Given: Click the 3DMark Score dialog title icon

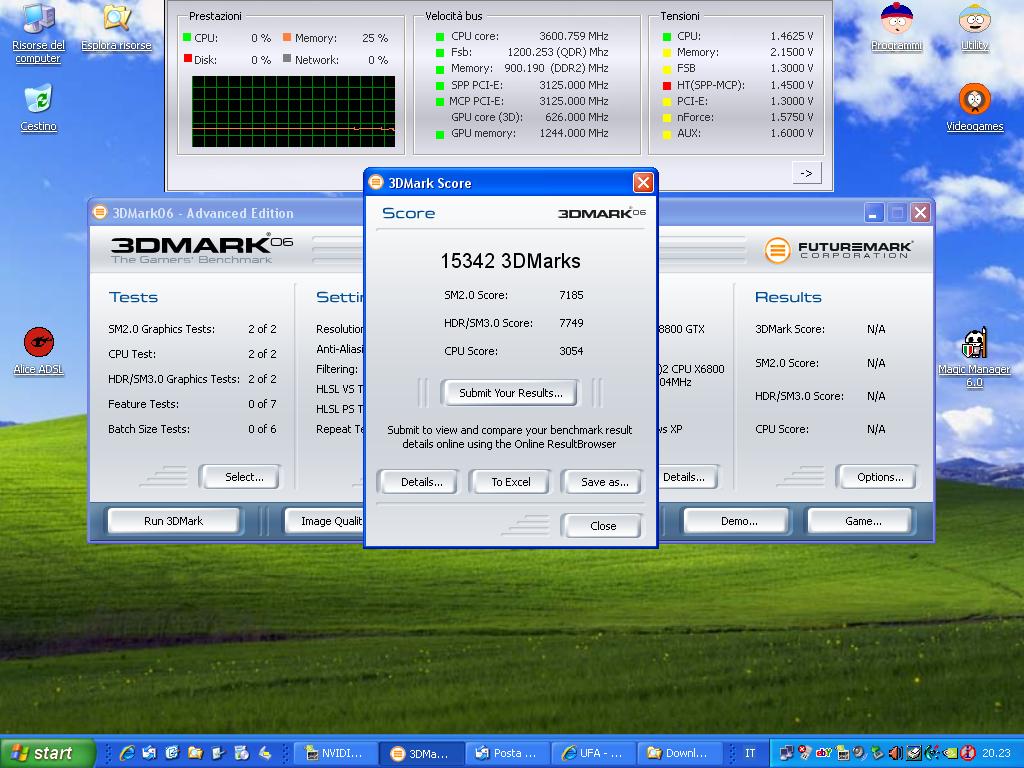Looking at the screenshot, I should (x=376, y=182).
